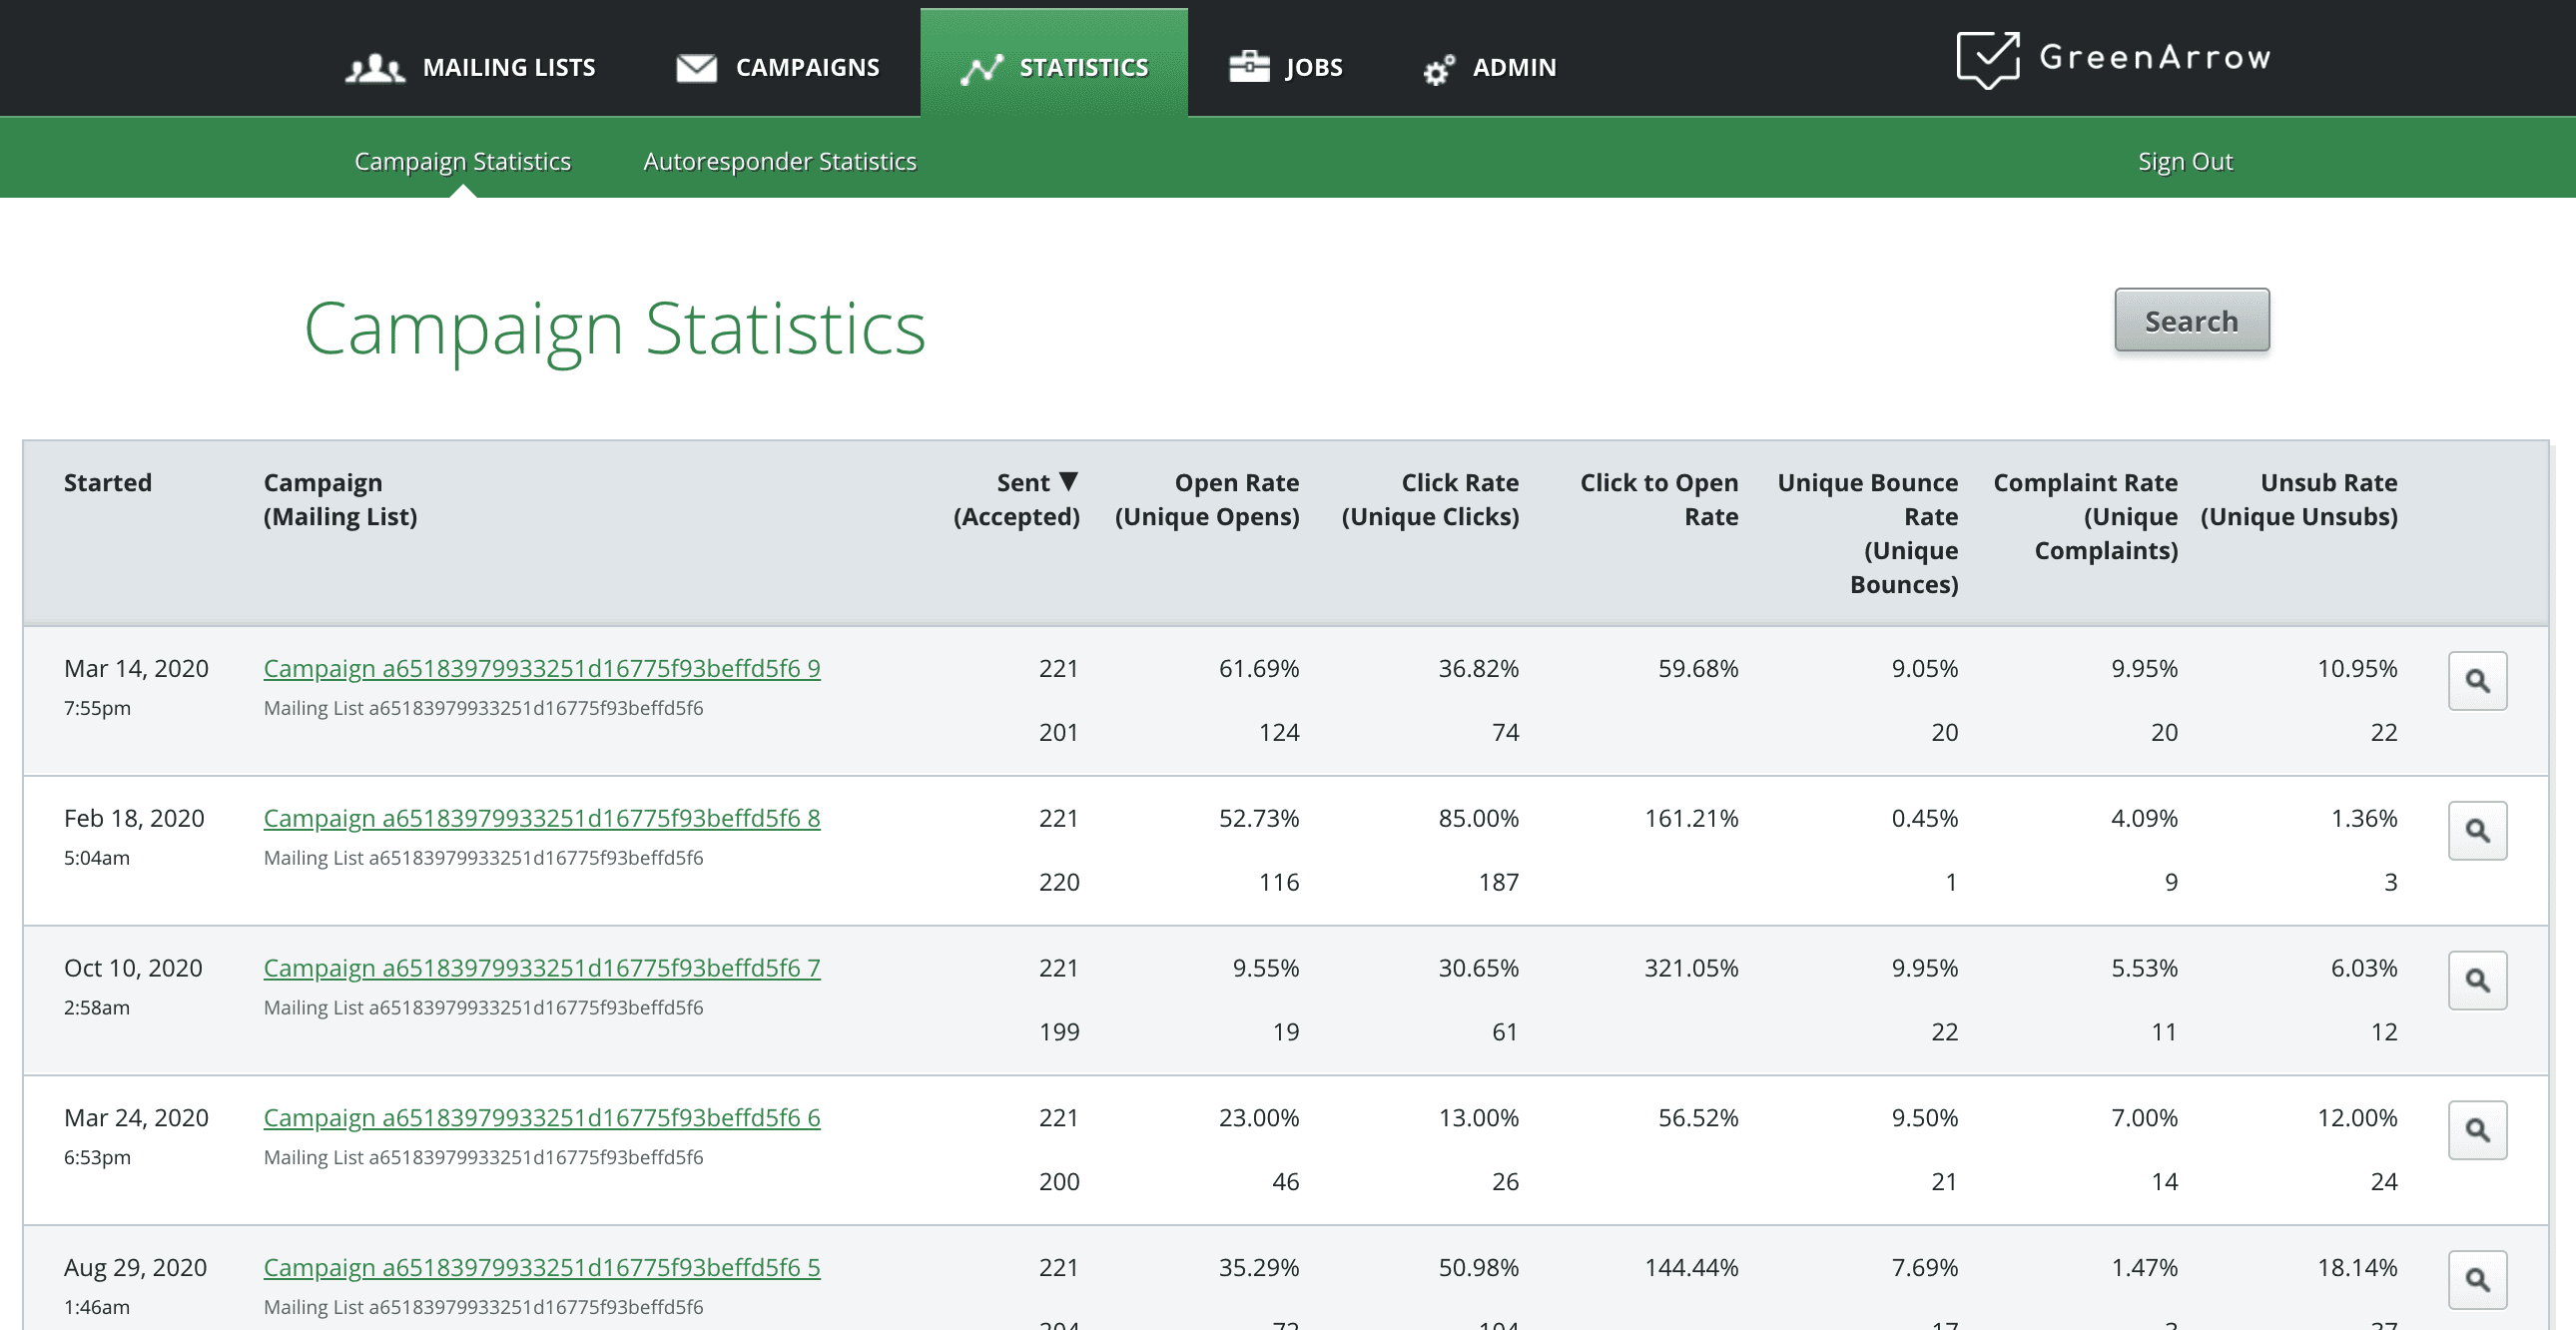2576x1330 pixels.
Task: Toggle sort arrow on Sent column
Action: click(1068, 482)
